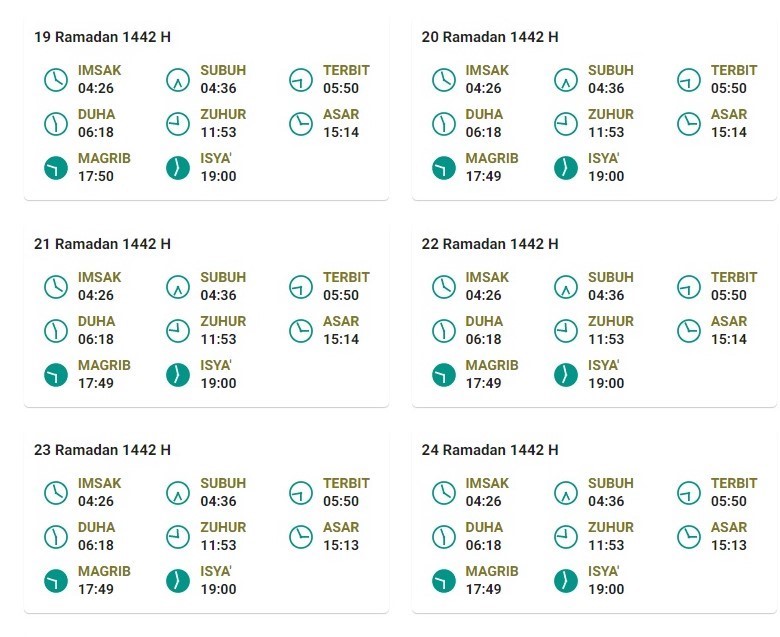Click the 22 Ramadan 1442 H title
The width and height of the screenshot is (780, 637).
coord(490,244)
